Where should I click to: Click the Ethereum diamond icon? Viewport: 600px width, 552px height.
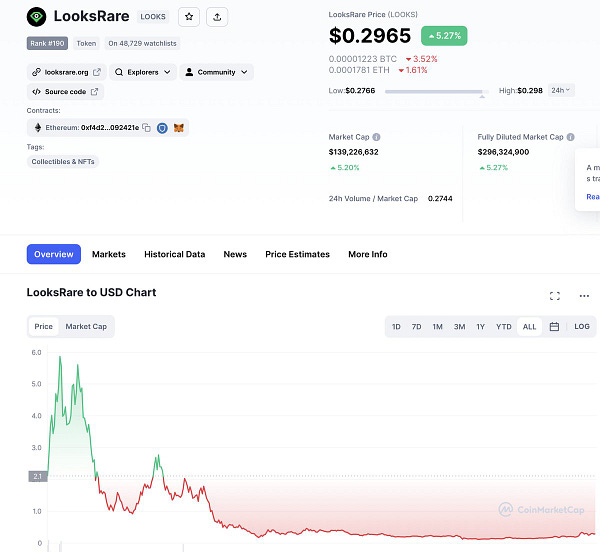(38, 127)
